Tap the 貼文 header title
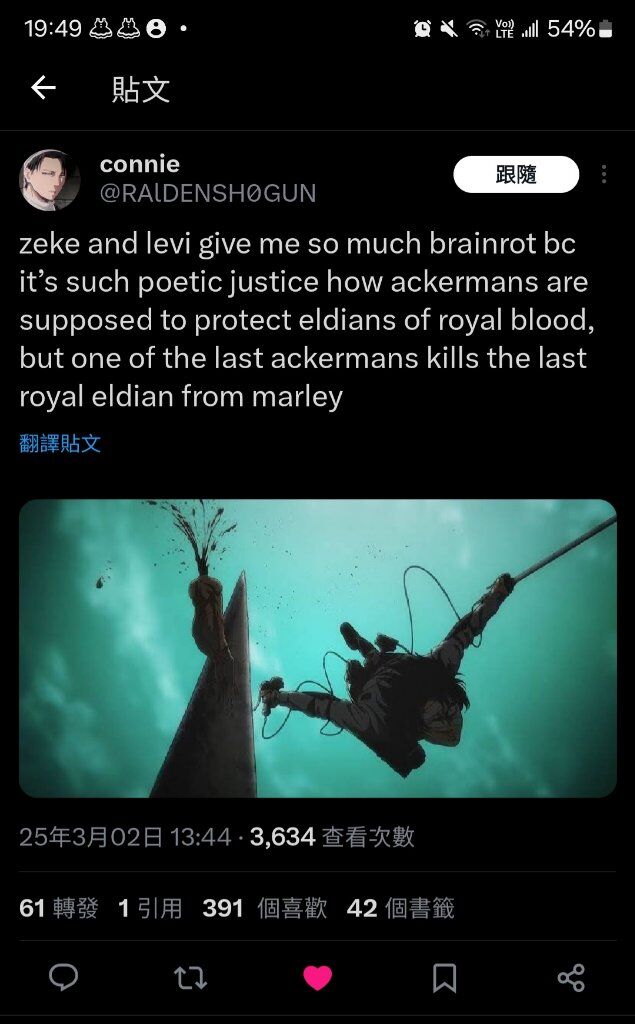 141,89
